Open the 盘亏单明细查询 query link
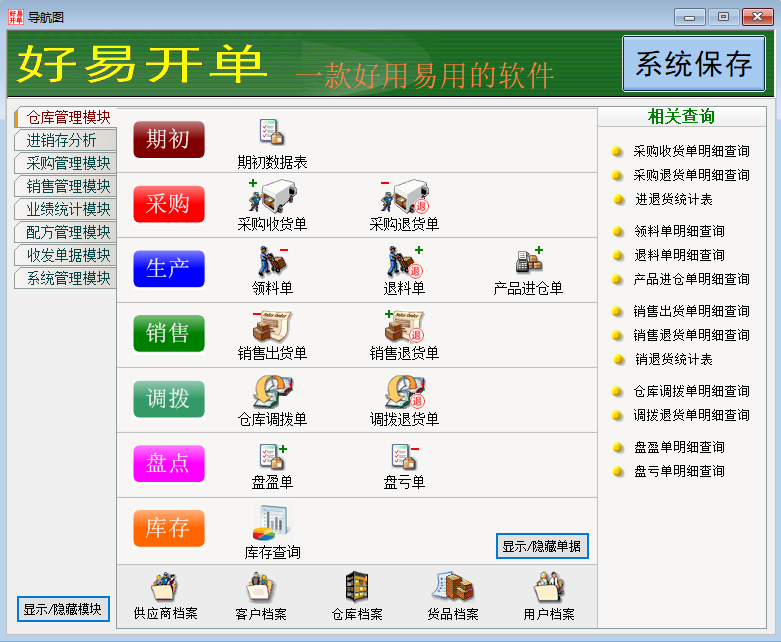The width and height of the screenshot is (781, 642). (678, 471)
